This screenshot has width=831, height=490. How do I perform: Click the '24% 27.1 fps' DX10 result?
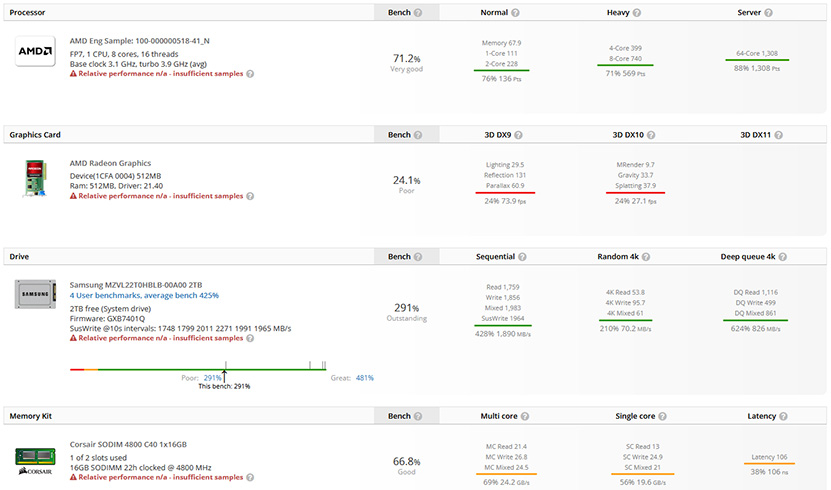[x=635, y=201]
